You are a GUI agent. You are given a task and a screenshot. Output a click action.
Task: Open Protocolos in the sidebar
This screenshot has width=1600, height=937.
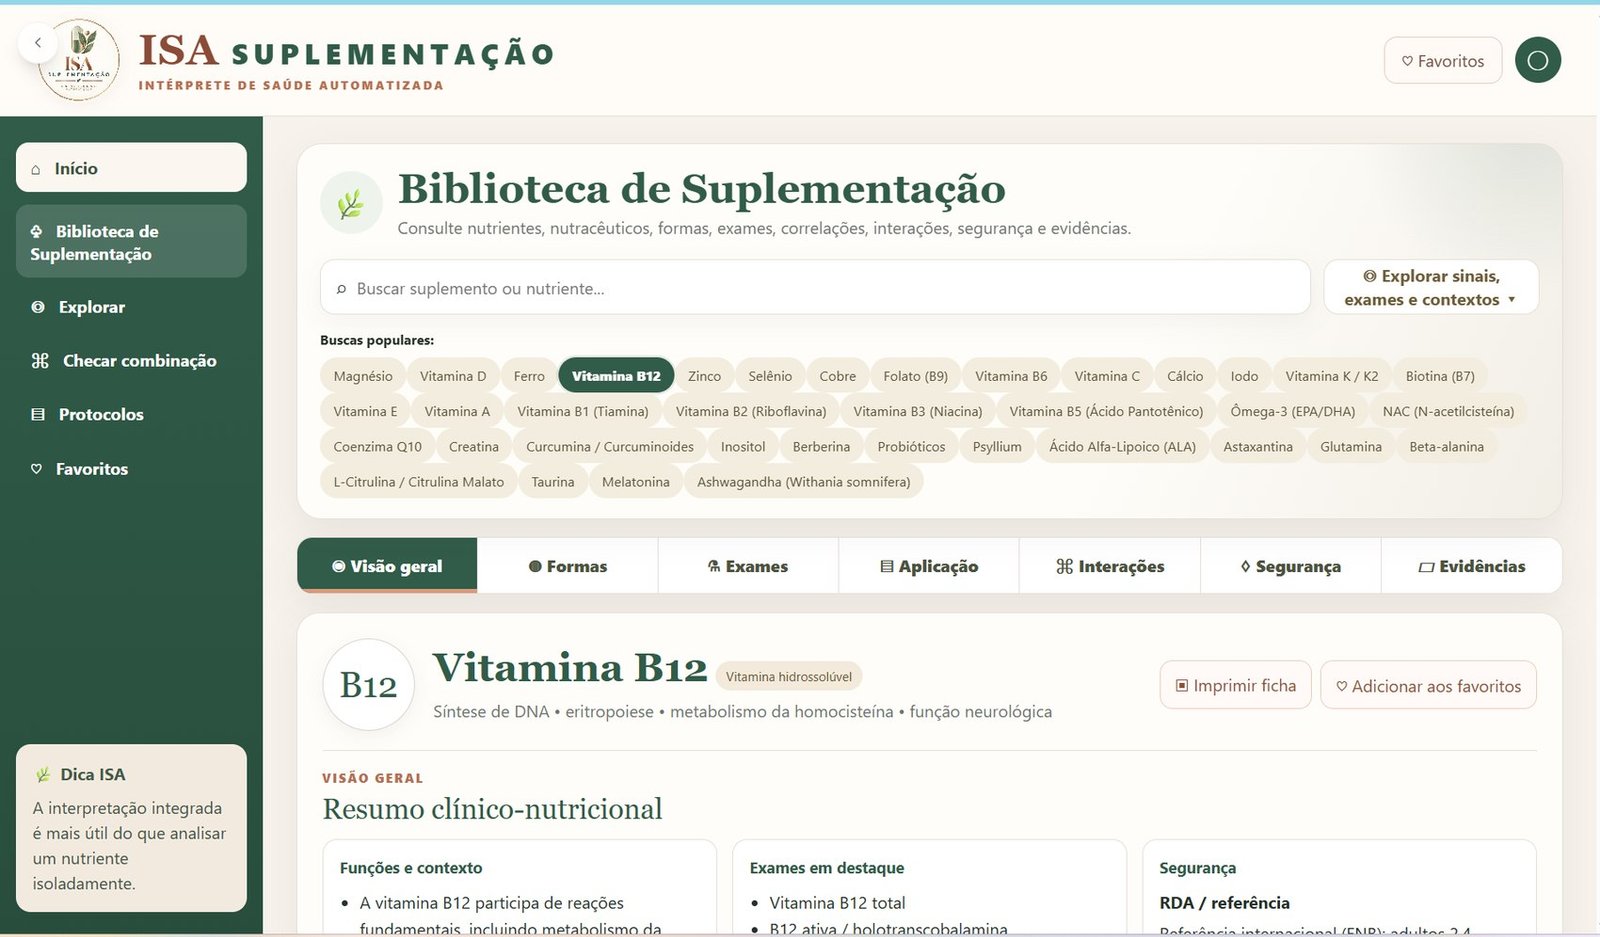(131, 414)
